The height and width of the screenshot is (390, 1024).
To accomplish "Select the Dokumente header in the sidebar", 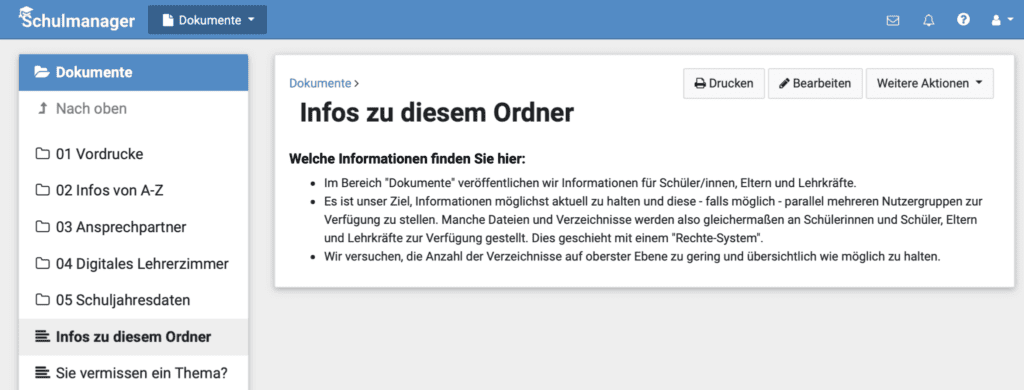I will click(133, 73).
